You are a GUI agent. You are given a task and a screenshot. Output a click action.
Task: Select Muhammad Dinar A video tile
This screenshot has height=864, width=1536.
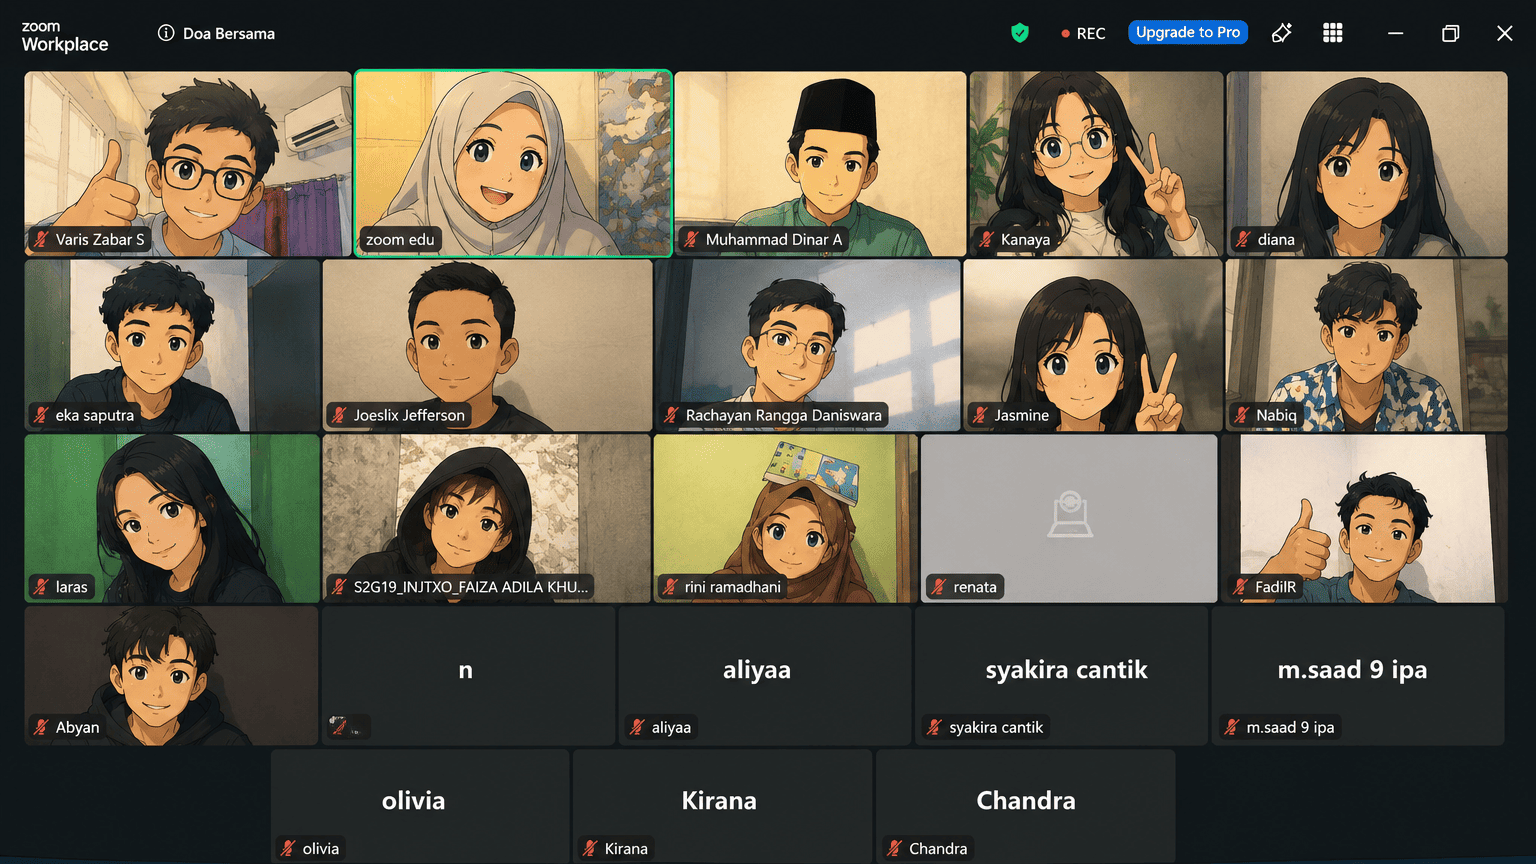820,164
